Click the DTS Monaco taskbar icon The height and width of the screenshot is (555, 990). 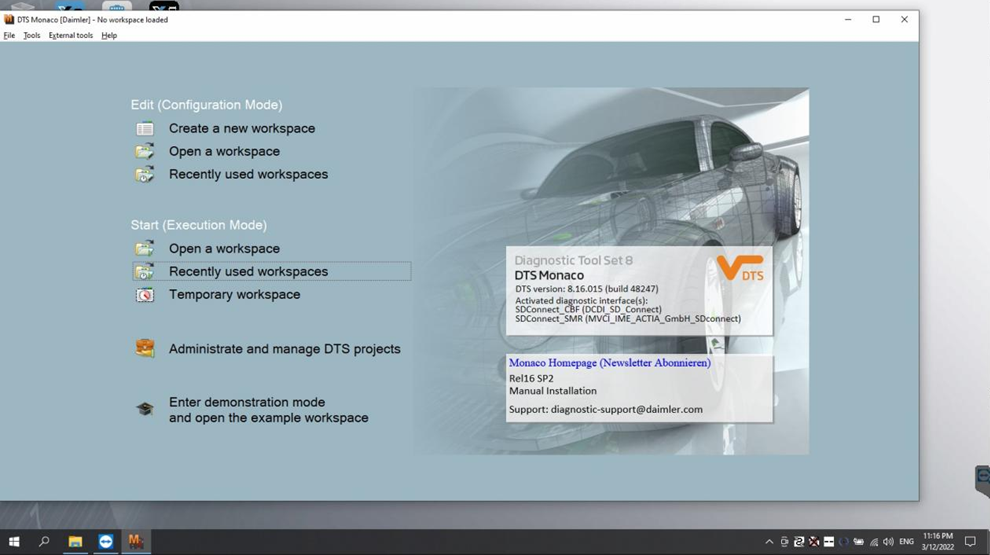[136, 542]
